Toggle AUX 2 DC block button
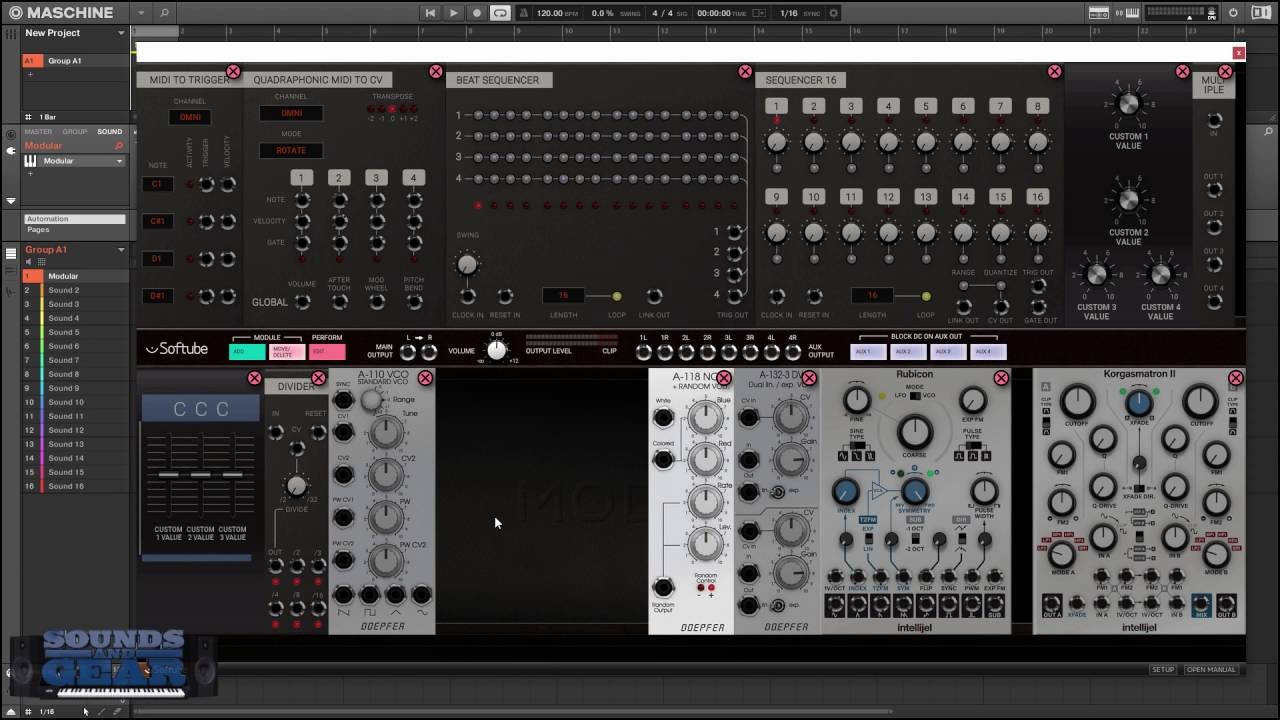 tap(906, 352)
